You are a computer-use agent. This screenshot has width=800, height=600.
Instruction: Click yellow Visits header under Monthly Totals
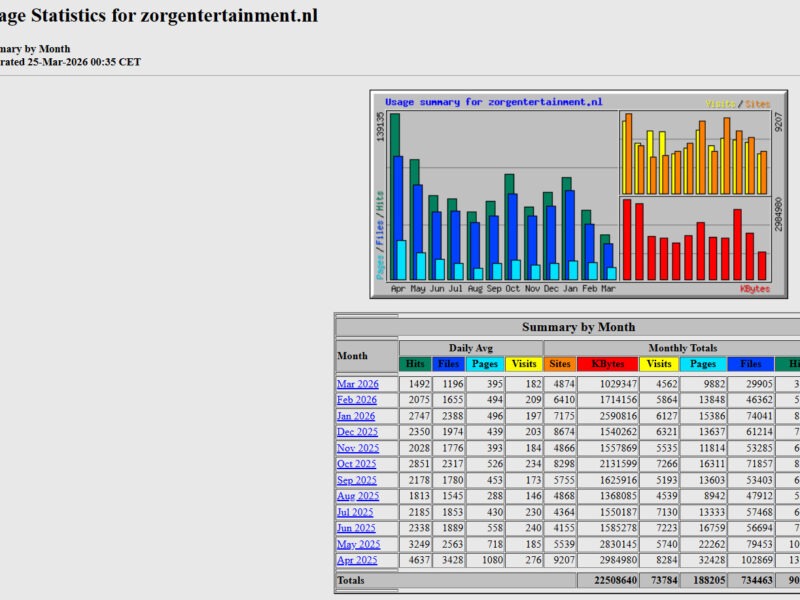pyautogui.click(x=658, y=364)
